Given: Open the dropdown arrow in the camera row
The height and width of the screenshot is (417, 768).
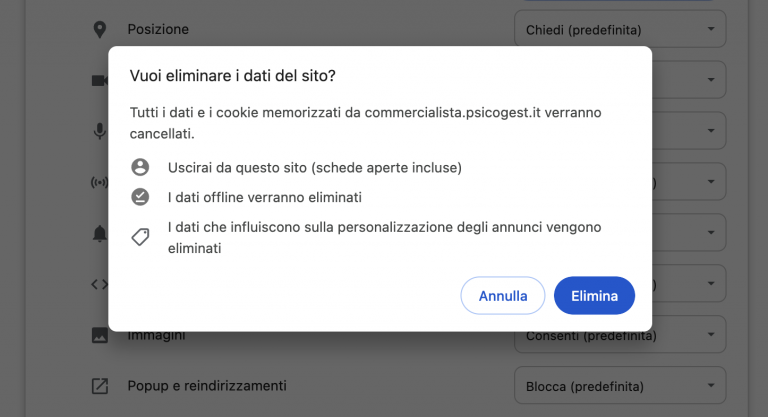Looking at the screenshot, I should coord(711,80).
